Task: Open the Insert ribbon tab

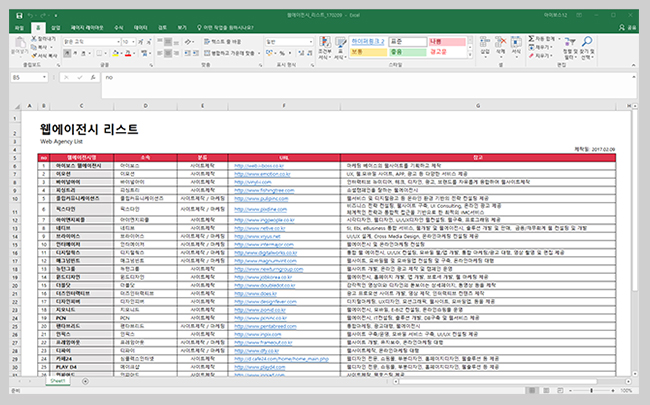Action: 56,28
